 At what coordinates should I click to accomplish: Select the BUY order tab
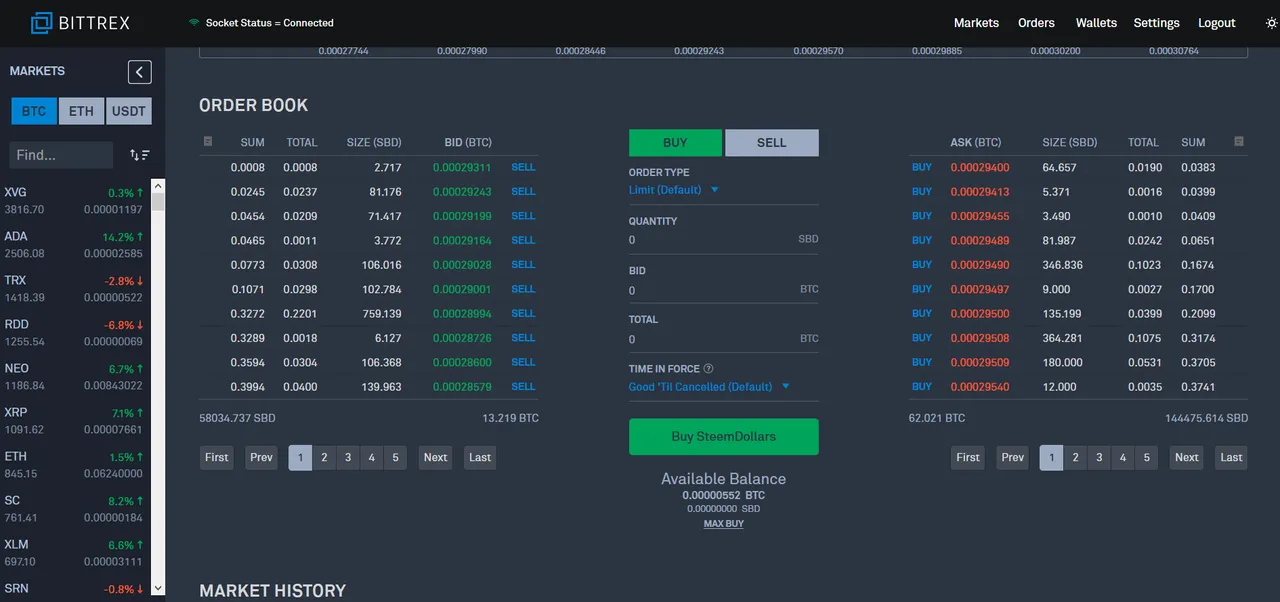tap(675, 143)
